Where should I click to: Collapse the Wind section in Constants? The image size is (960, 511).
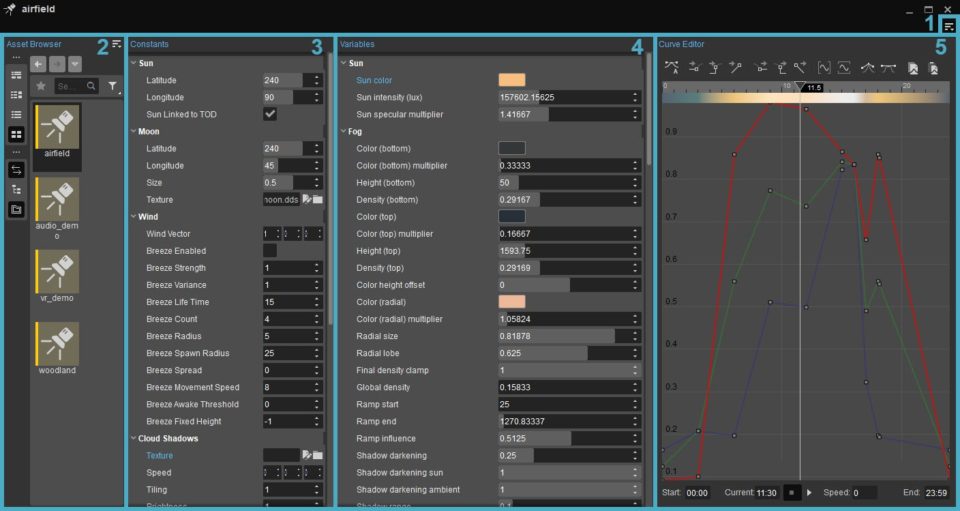pyautogui.click(x=133, y=217)
